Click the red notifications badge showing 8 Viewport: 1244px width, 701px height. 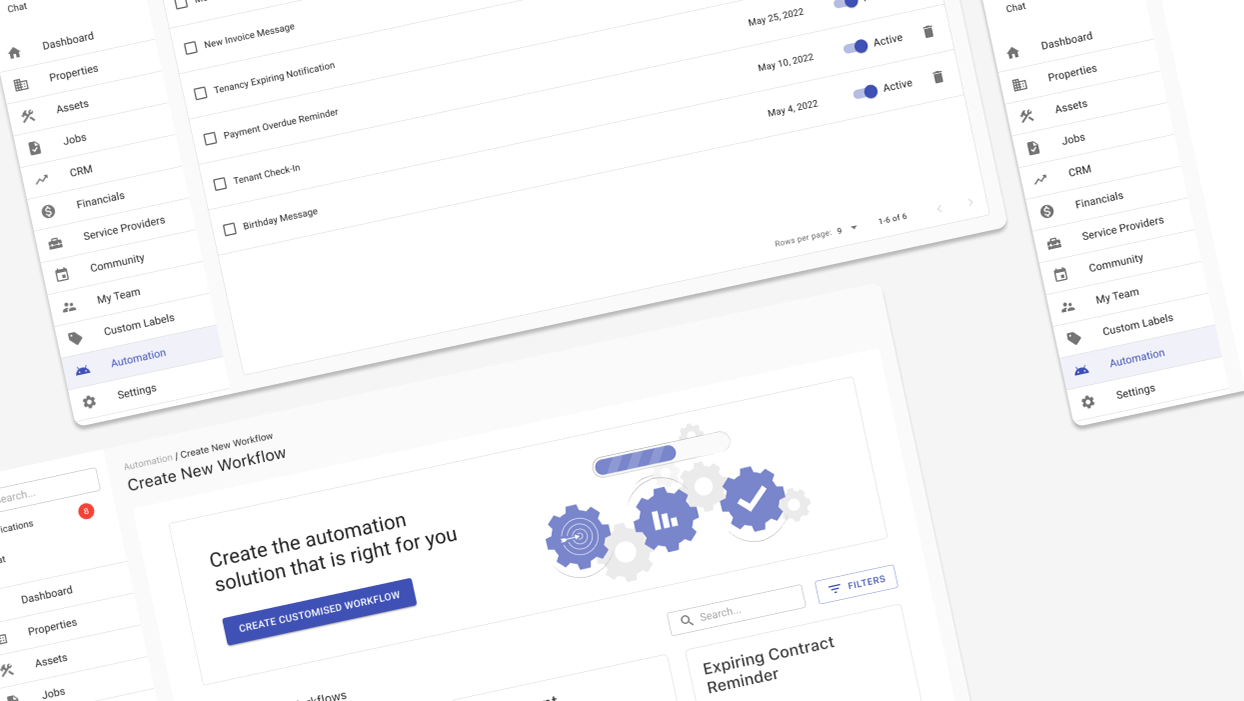pyautogui.click(x=86, y=511)
